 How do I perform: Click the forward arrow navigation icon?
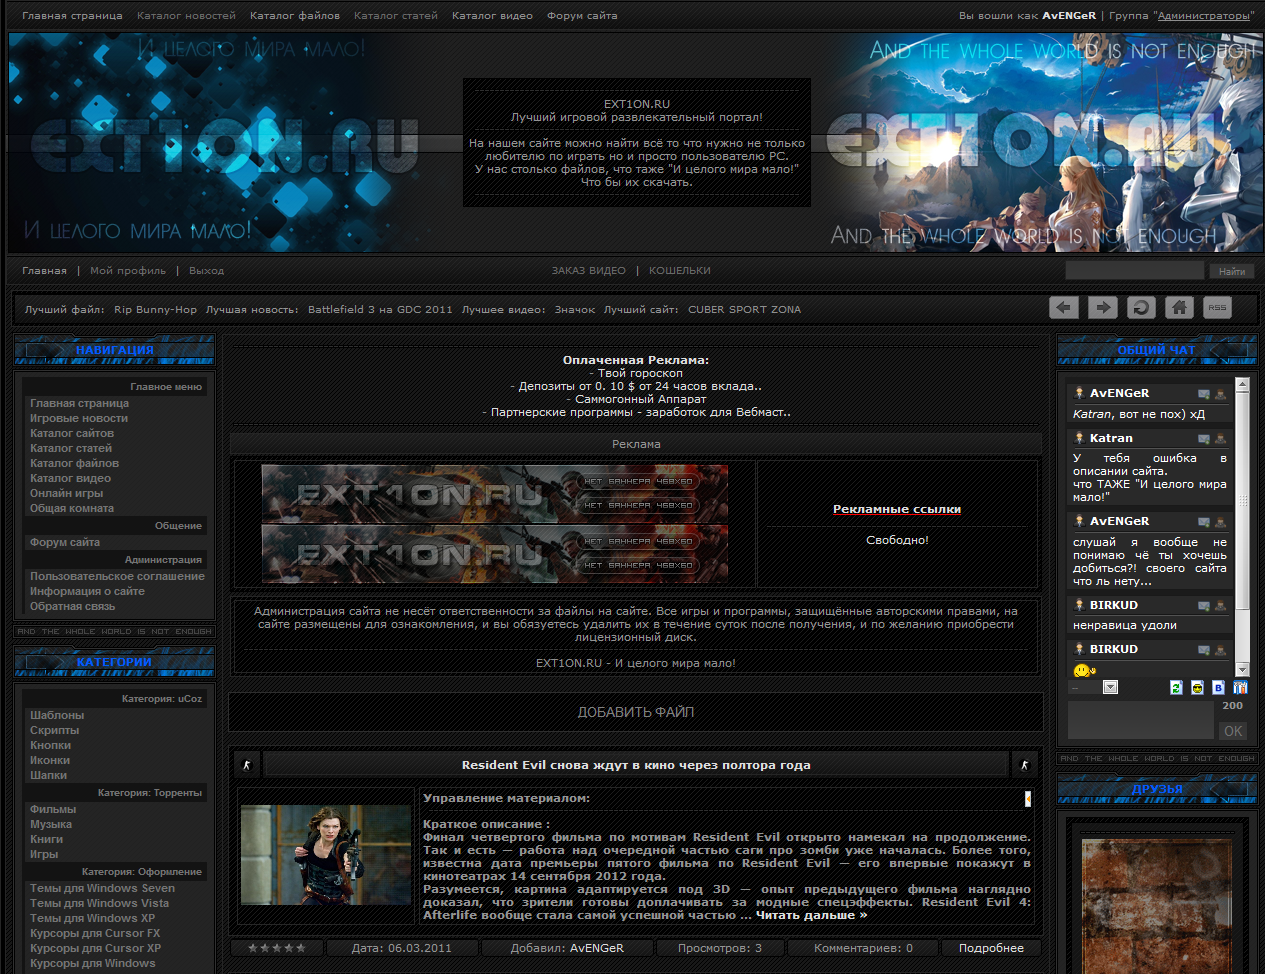[1102, 308]
